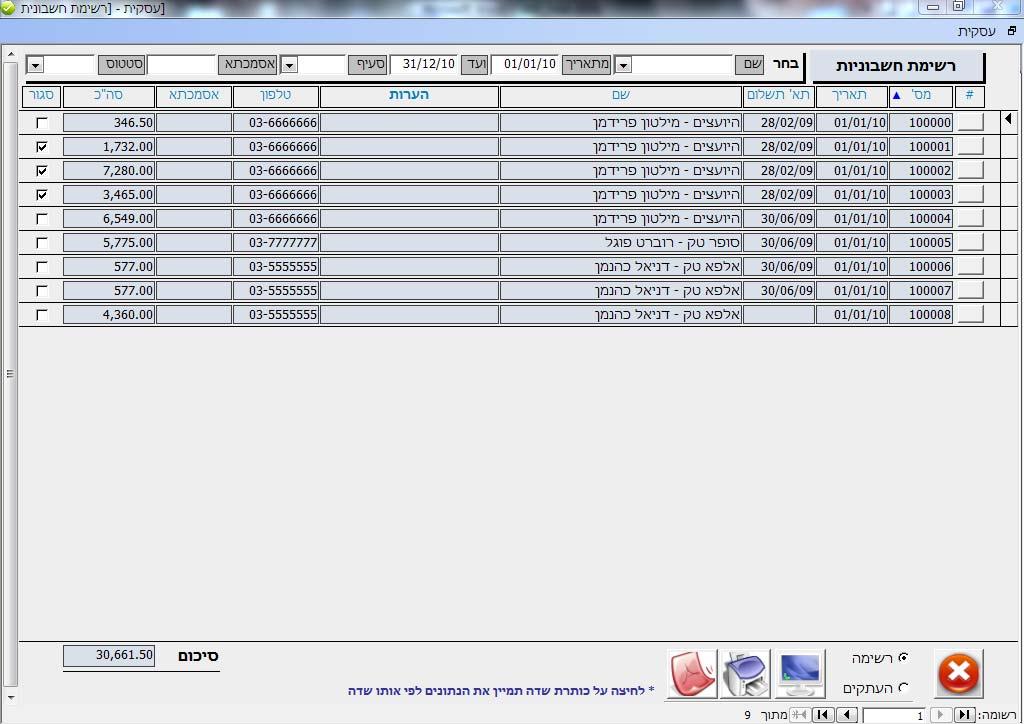Open print preview with the monitor icon
This screenshot has width=1024, height=724.
(800, 674)
